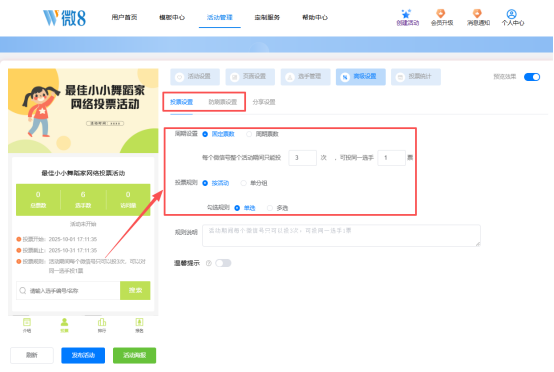Viewport: 554px width, 372px height.
Task: Open the 活动设置 step tab
Action: coord(195,77)
